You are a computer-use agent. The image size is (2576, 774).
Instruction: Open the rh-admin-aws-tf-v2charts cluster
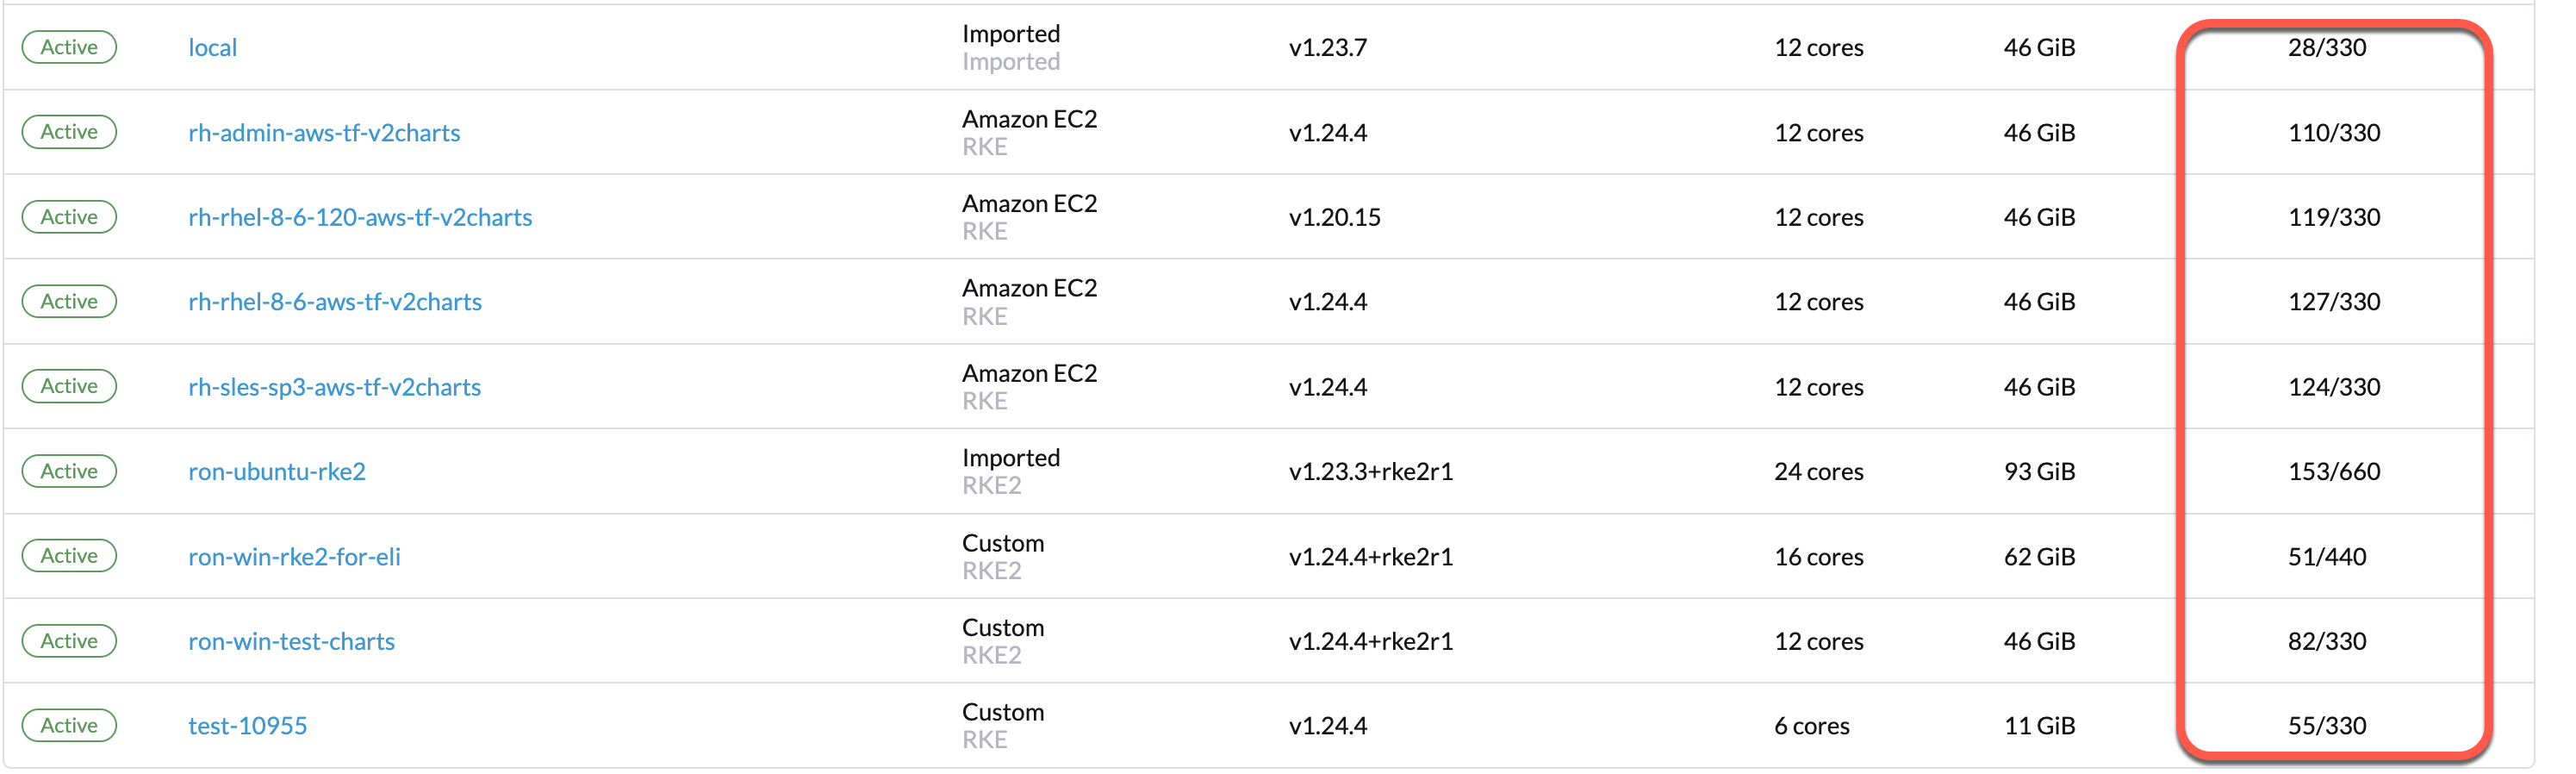[325, 131]
